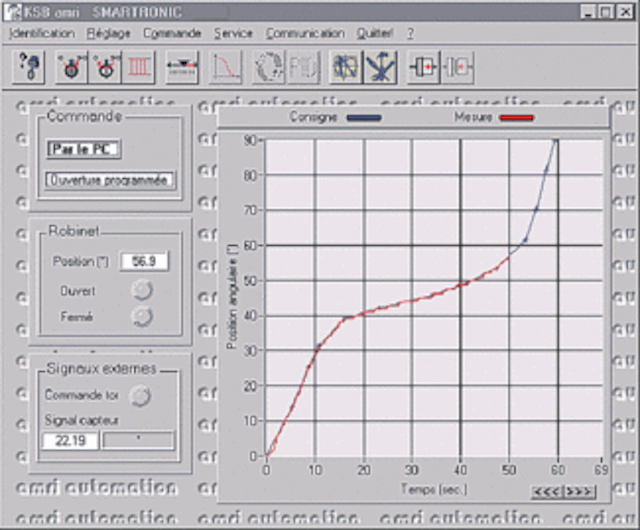Click the Robinet group title
This screenshot has width=640, height=530.
point(74,231)
